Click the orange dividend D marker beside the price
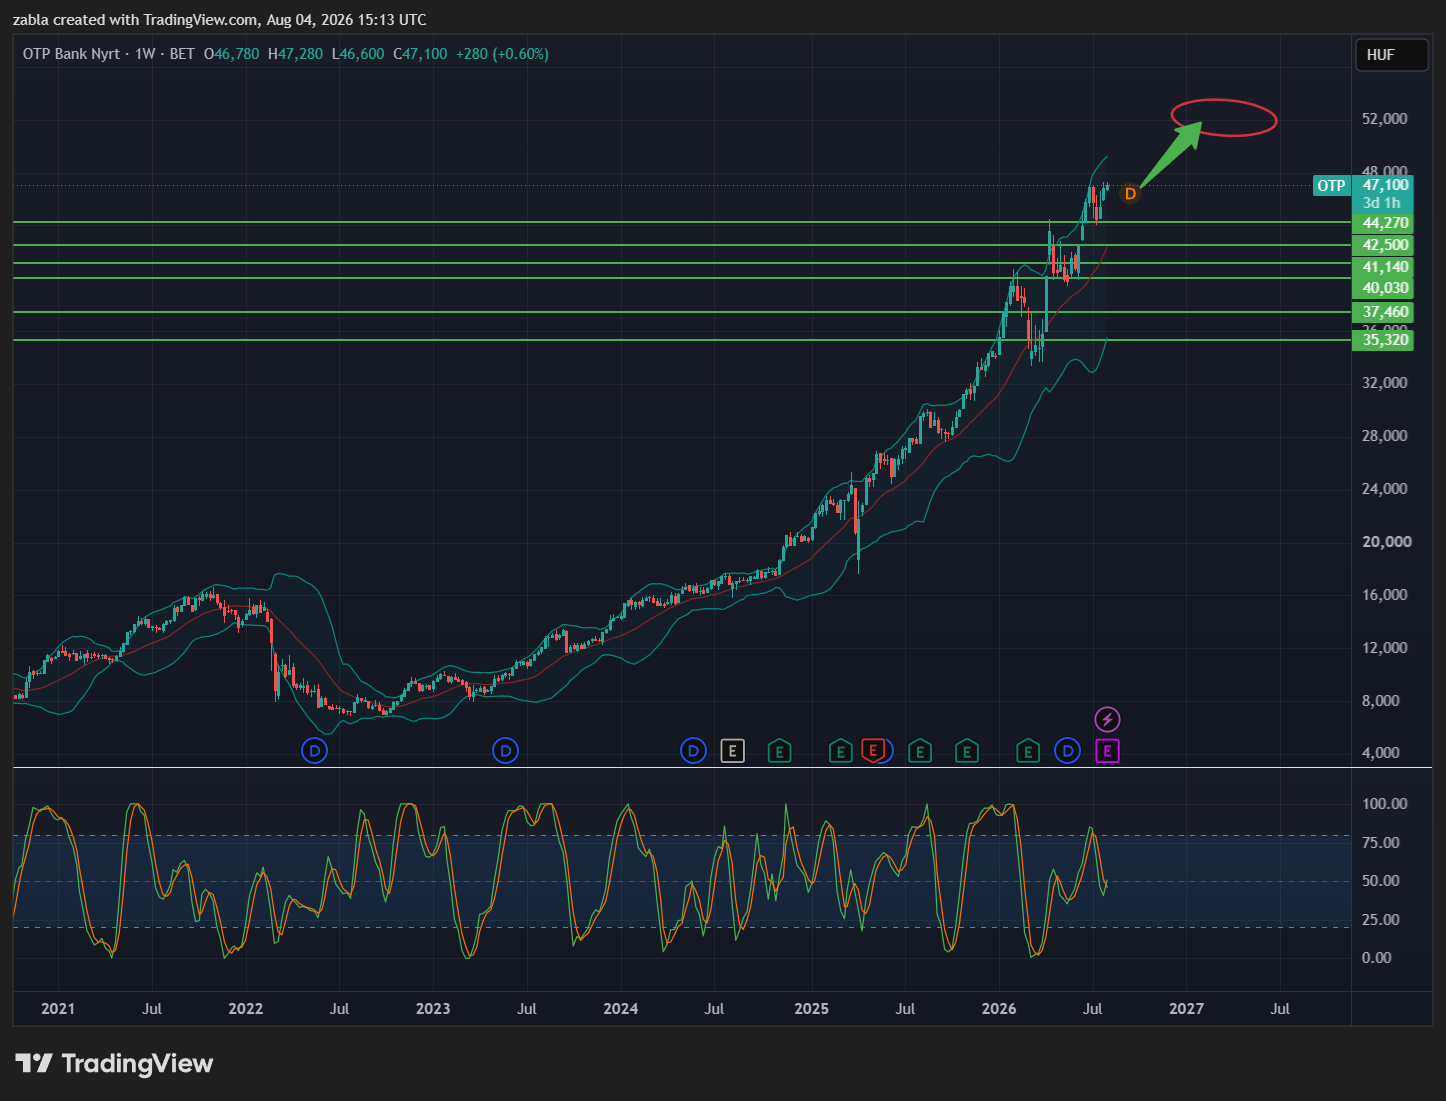Screen dimensions: 1446x1101 pyautogui.click(x=1130, y=194)
